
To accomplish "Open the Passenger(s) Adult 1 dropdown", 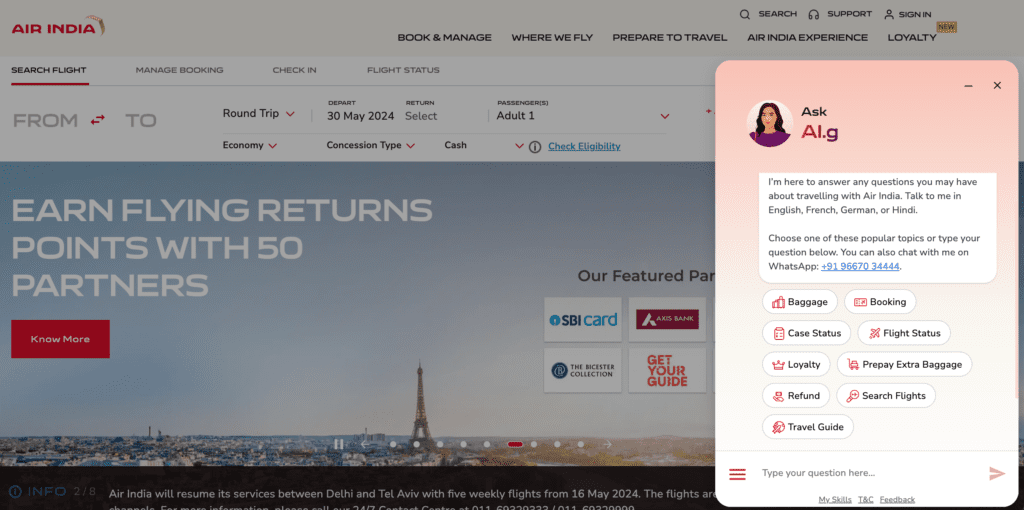I will 583,116.
